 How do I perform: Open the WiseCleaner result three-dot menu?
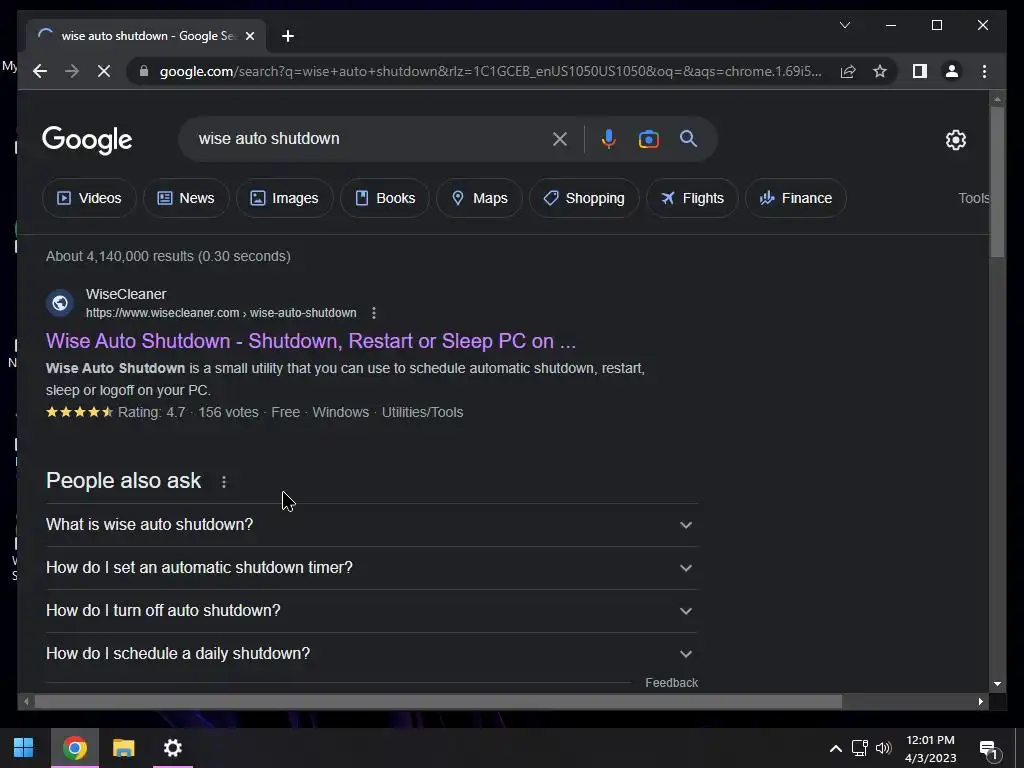pos(374,313)
